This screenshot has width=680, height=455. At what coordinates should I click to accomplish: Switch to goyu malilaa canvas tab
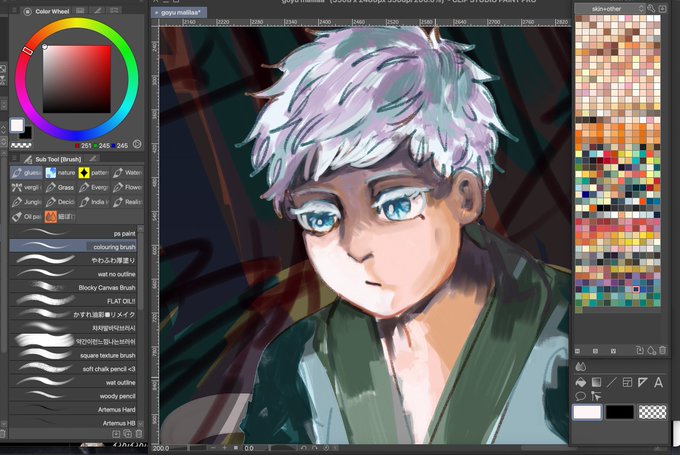click(179, 13)
